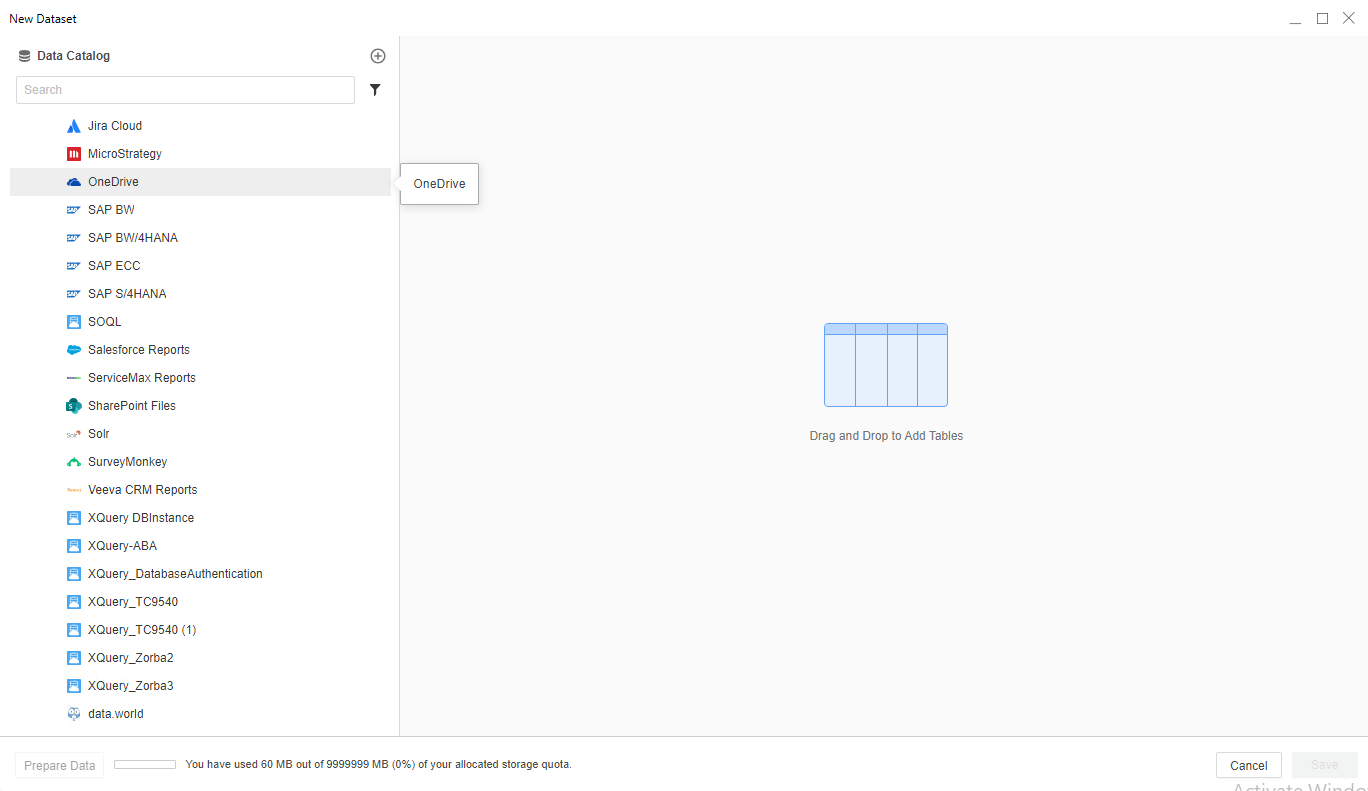Screen dimensions: 1368x791
Task: Click the add data source plus icon
Action: pos(377,56)
